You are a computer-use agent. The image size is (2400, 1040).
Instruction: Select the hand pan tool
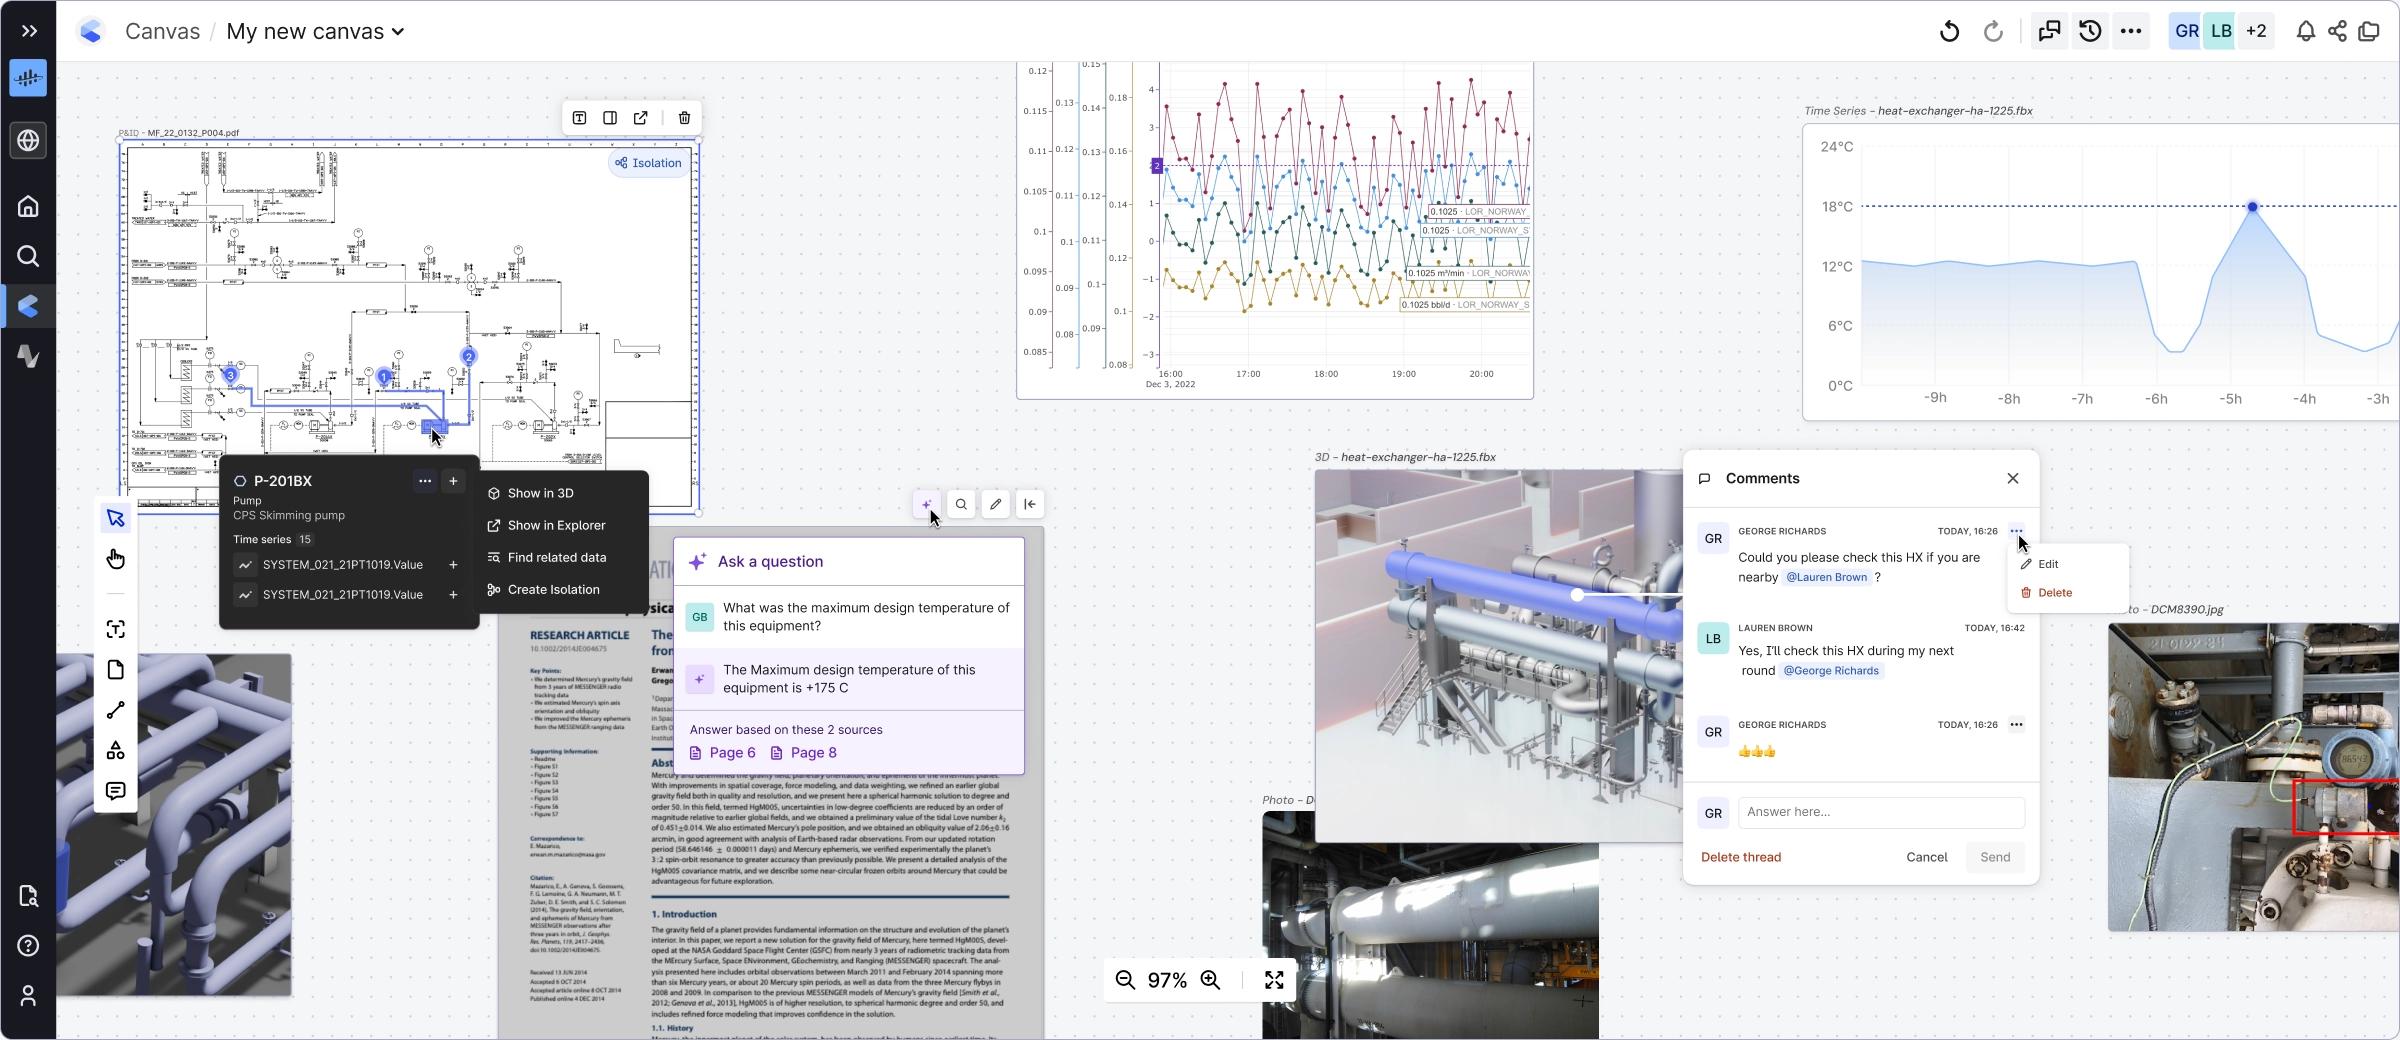click(x=116, y=559)
